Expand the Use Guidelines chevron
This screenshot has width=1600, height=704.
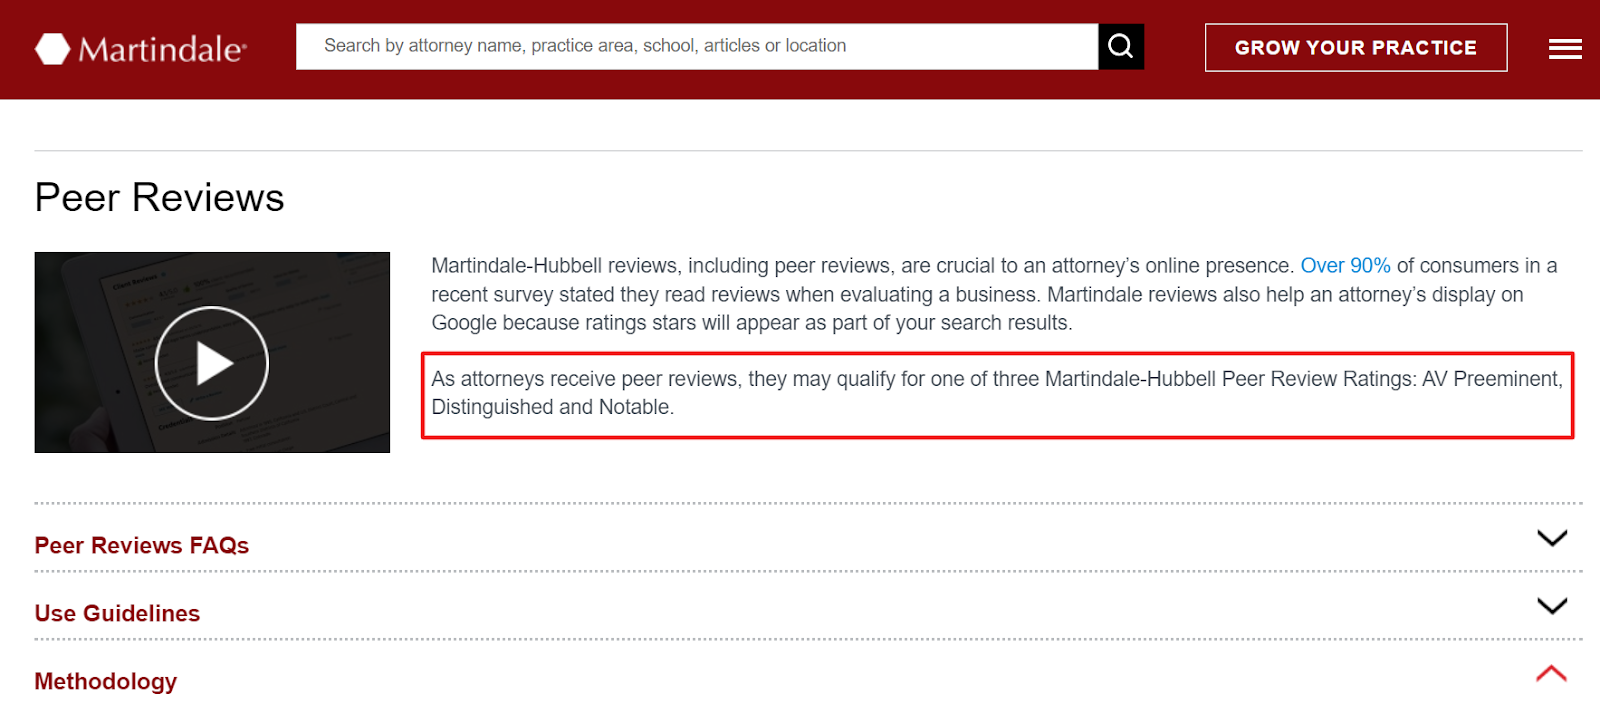click(x=1552, y=606)
